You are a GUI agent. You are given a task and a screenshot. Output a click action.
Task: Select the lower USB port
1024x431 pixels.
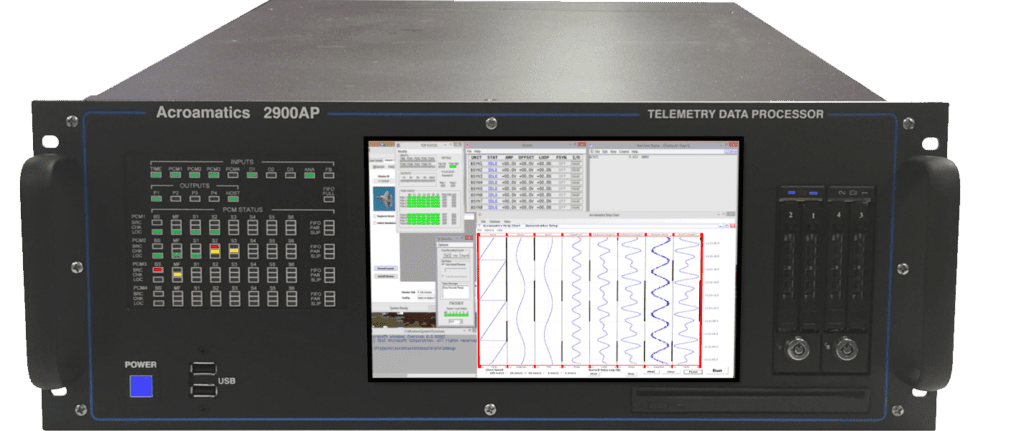click(x=202, y=389)
